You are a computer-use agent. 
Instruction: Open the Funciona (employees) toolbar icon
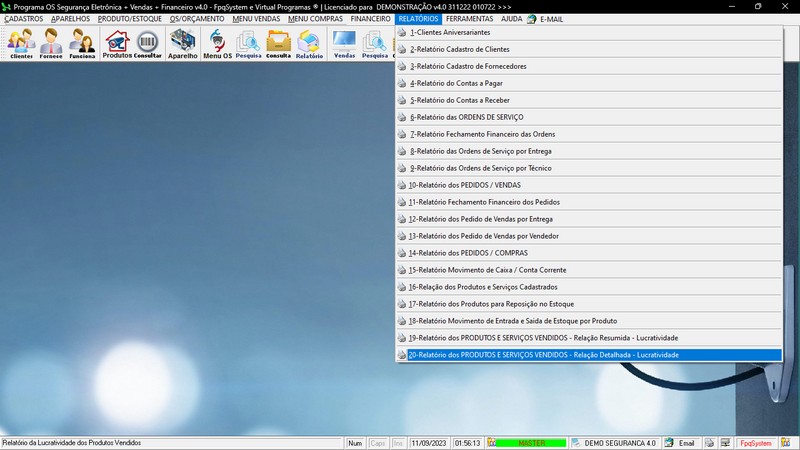point(82,43)
